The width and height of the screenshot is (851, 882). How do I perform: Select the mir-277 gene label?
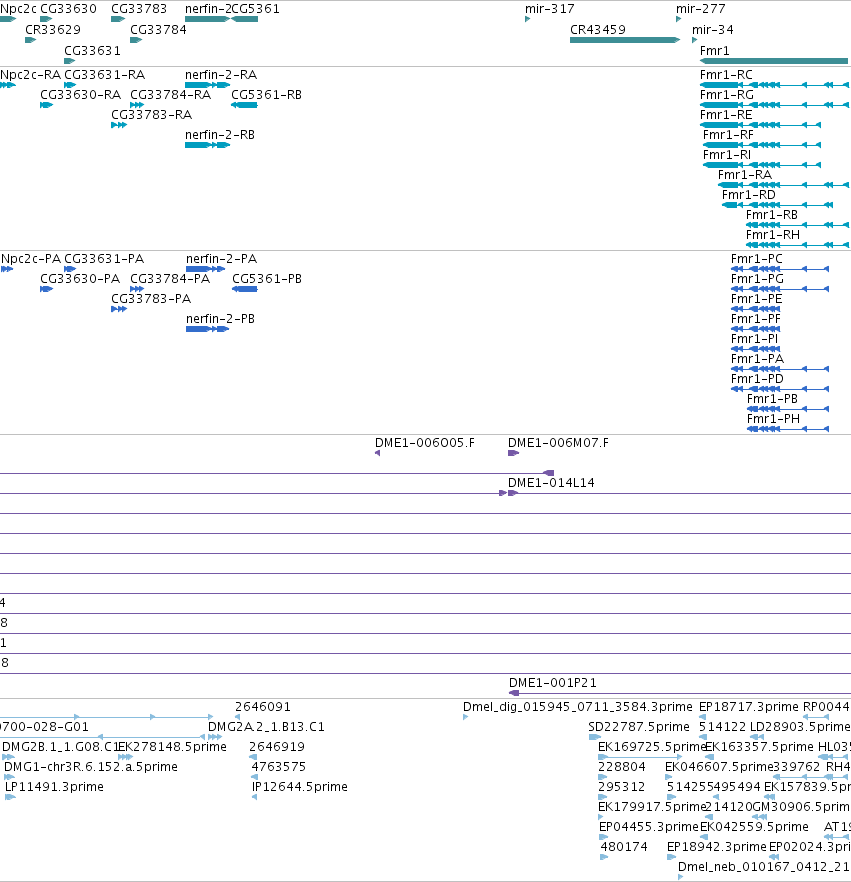tap(700, 9)
